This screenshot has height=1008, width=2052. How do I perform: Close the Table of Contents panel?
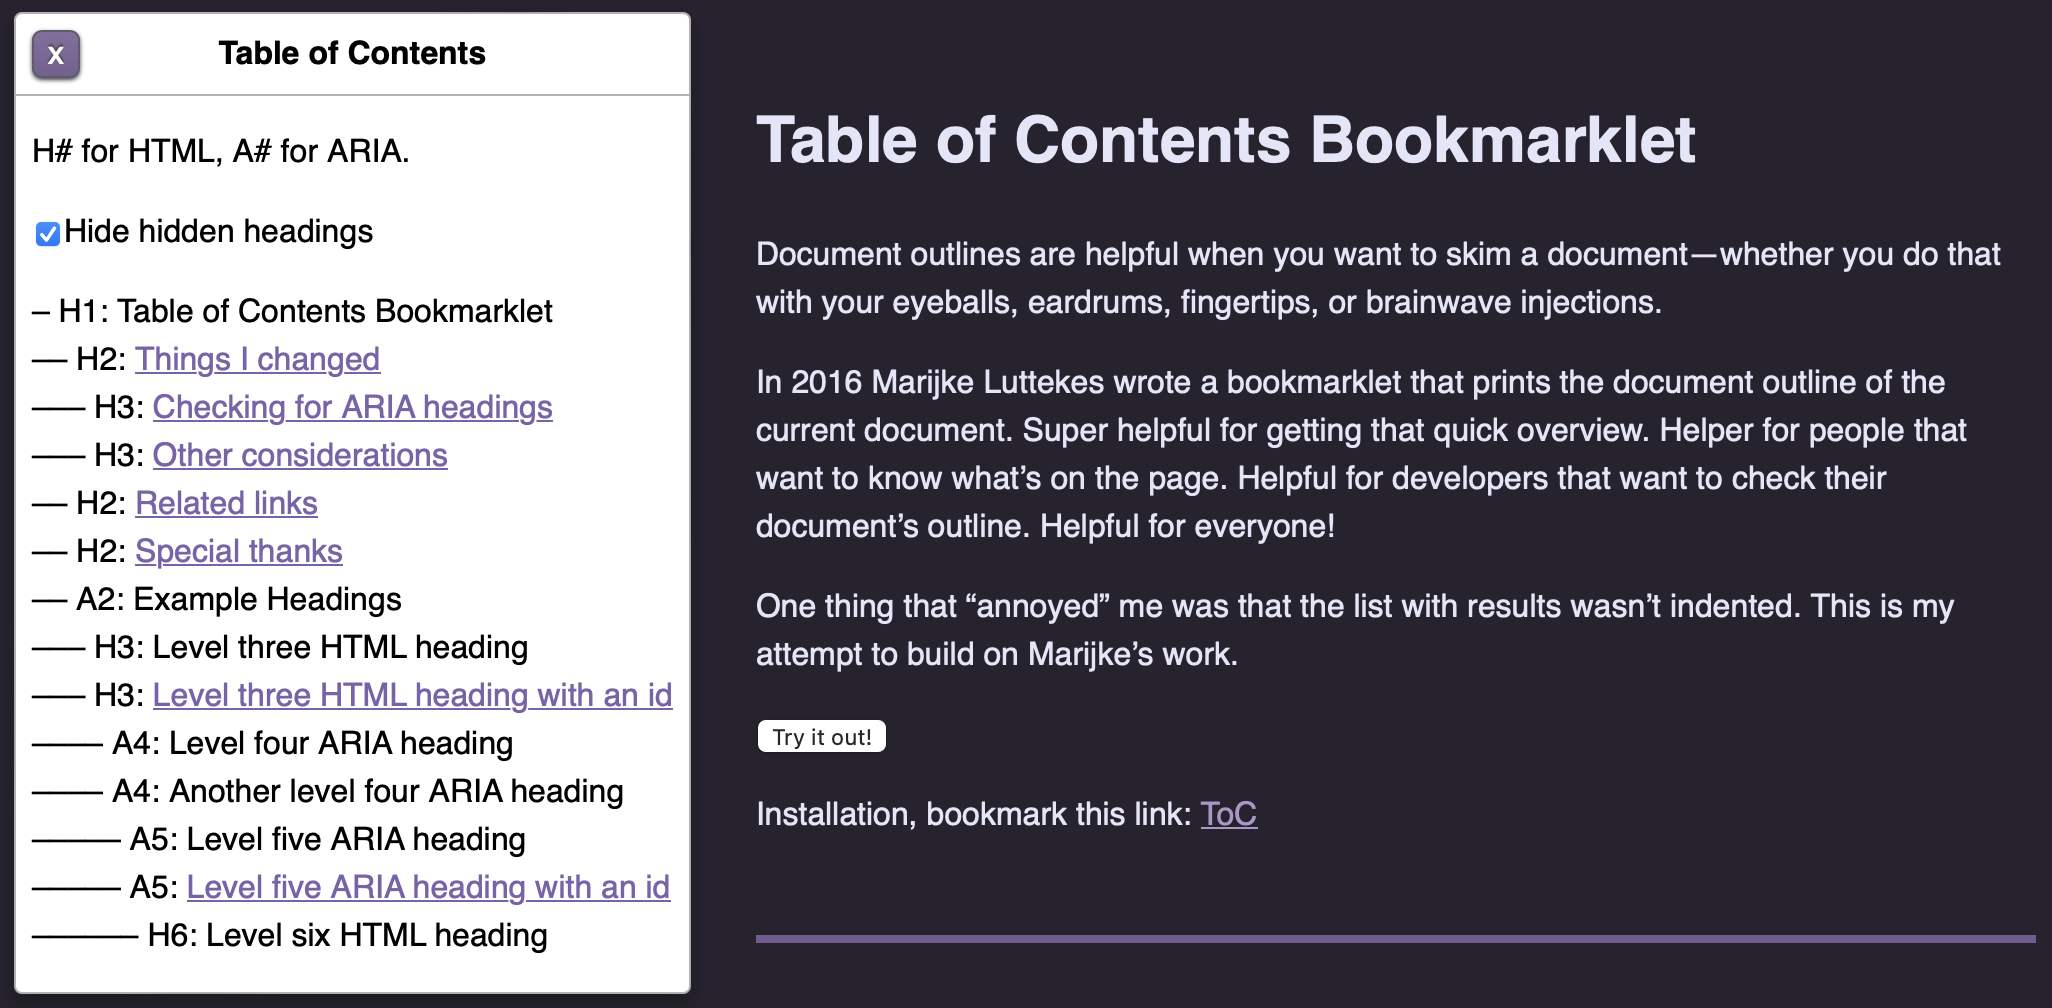click(56, 55)
